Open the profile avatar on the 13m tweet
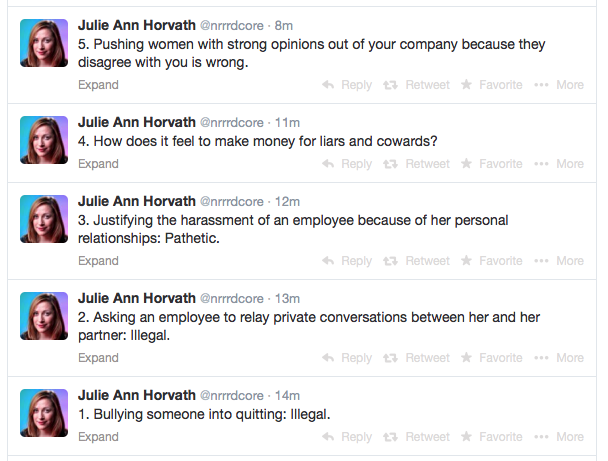This screenshot has width=608, height=461. (44, 316)
